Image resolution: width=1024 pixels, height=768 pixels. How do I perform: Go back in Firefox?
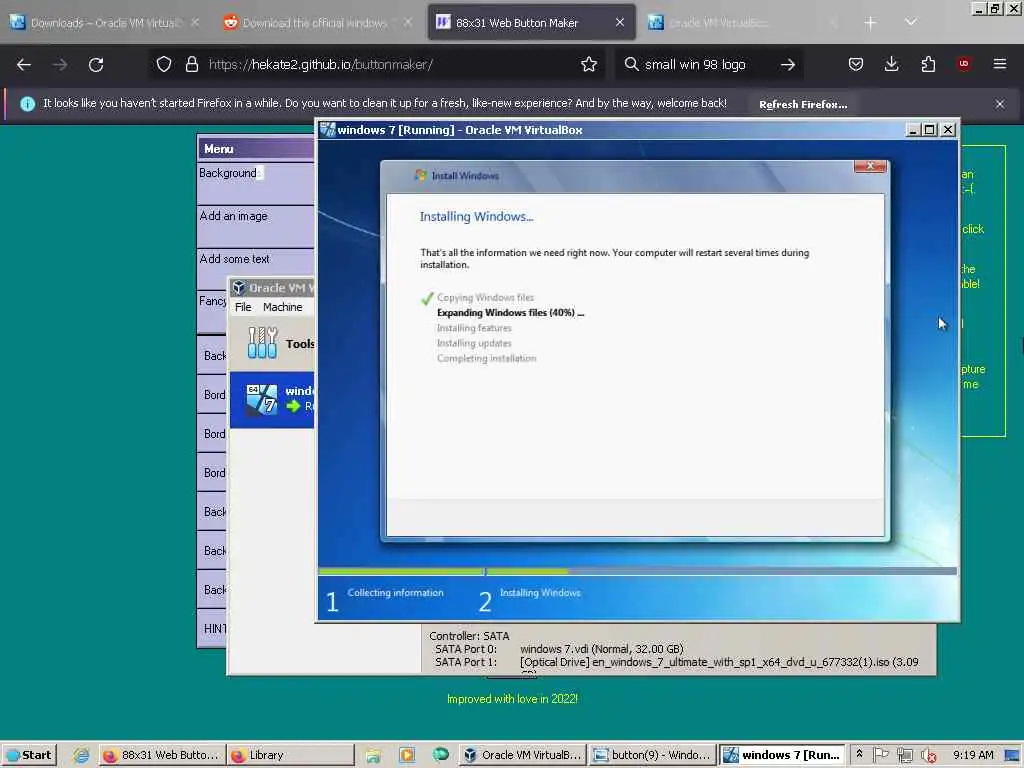point(24,65)
